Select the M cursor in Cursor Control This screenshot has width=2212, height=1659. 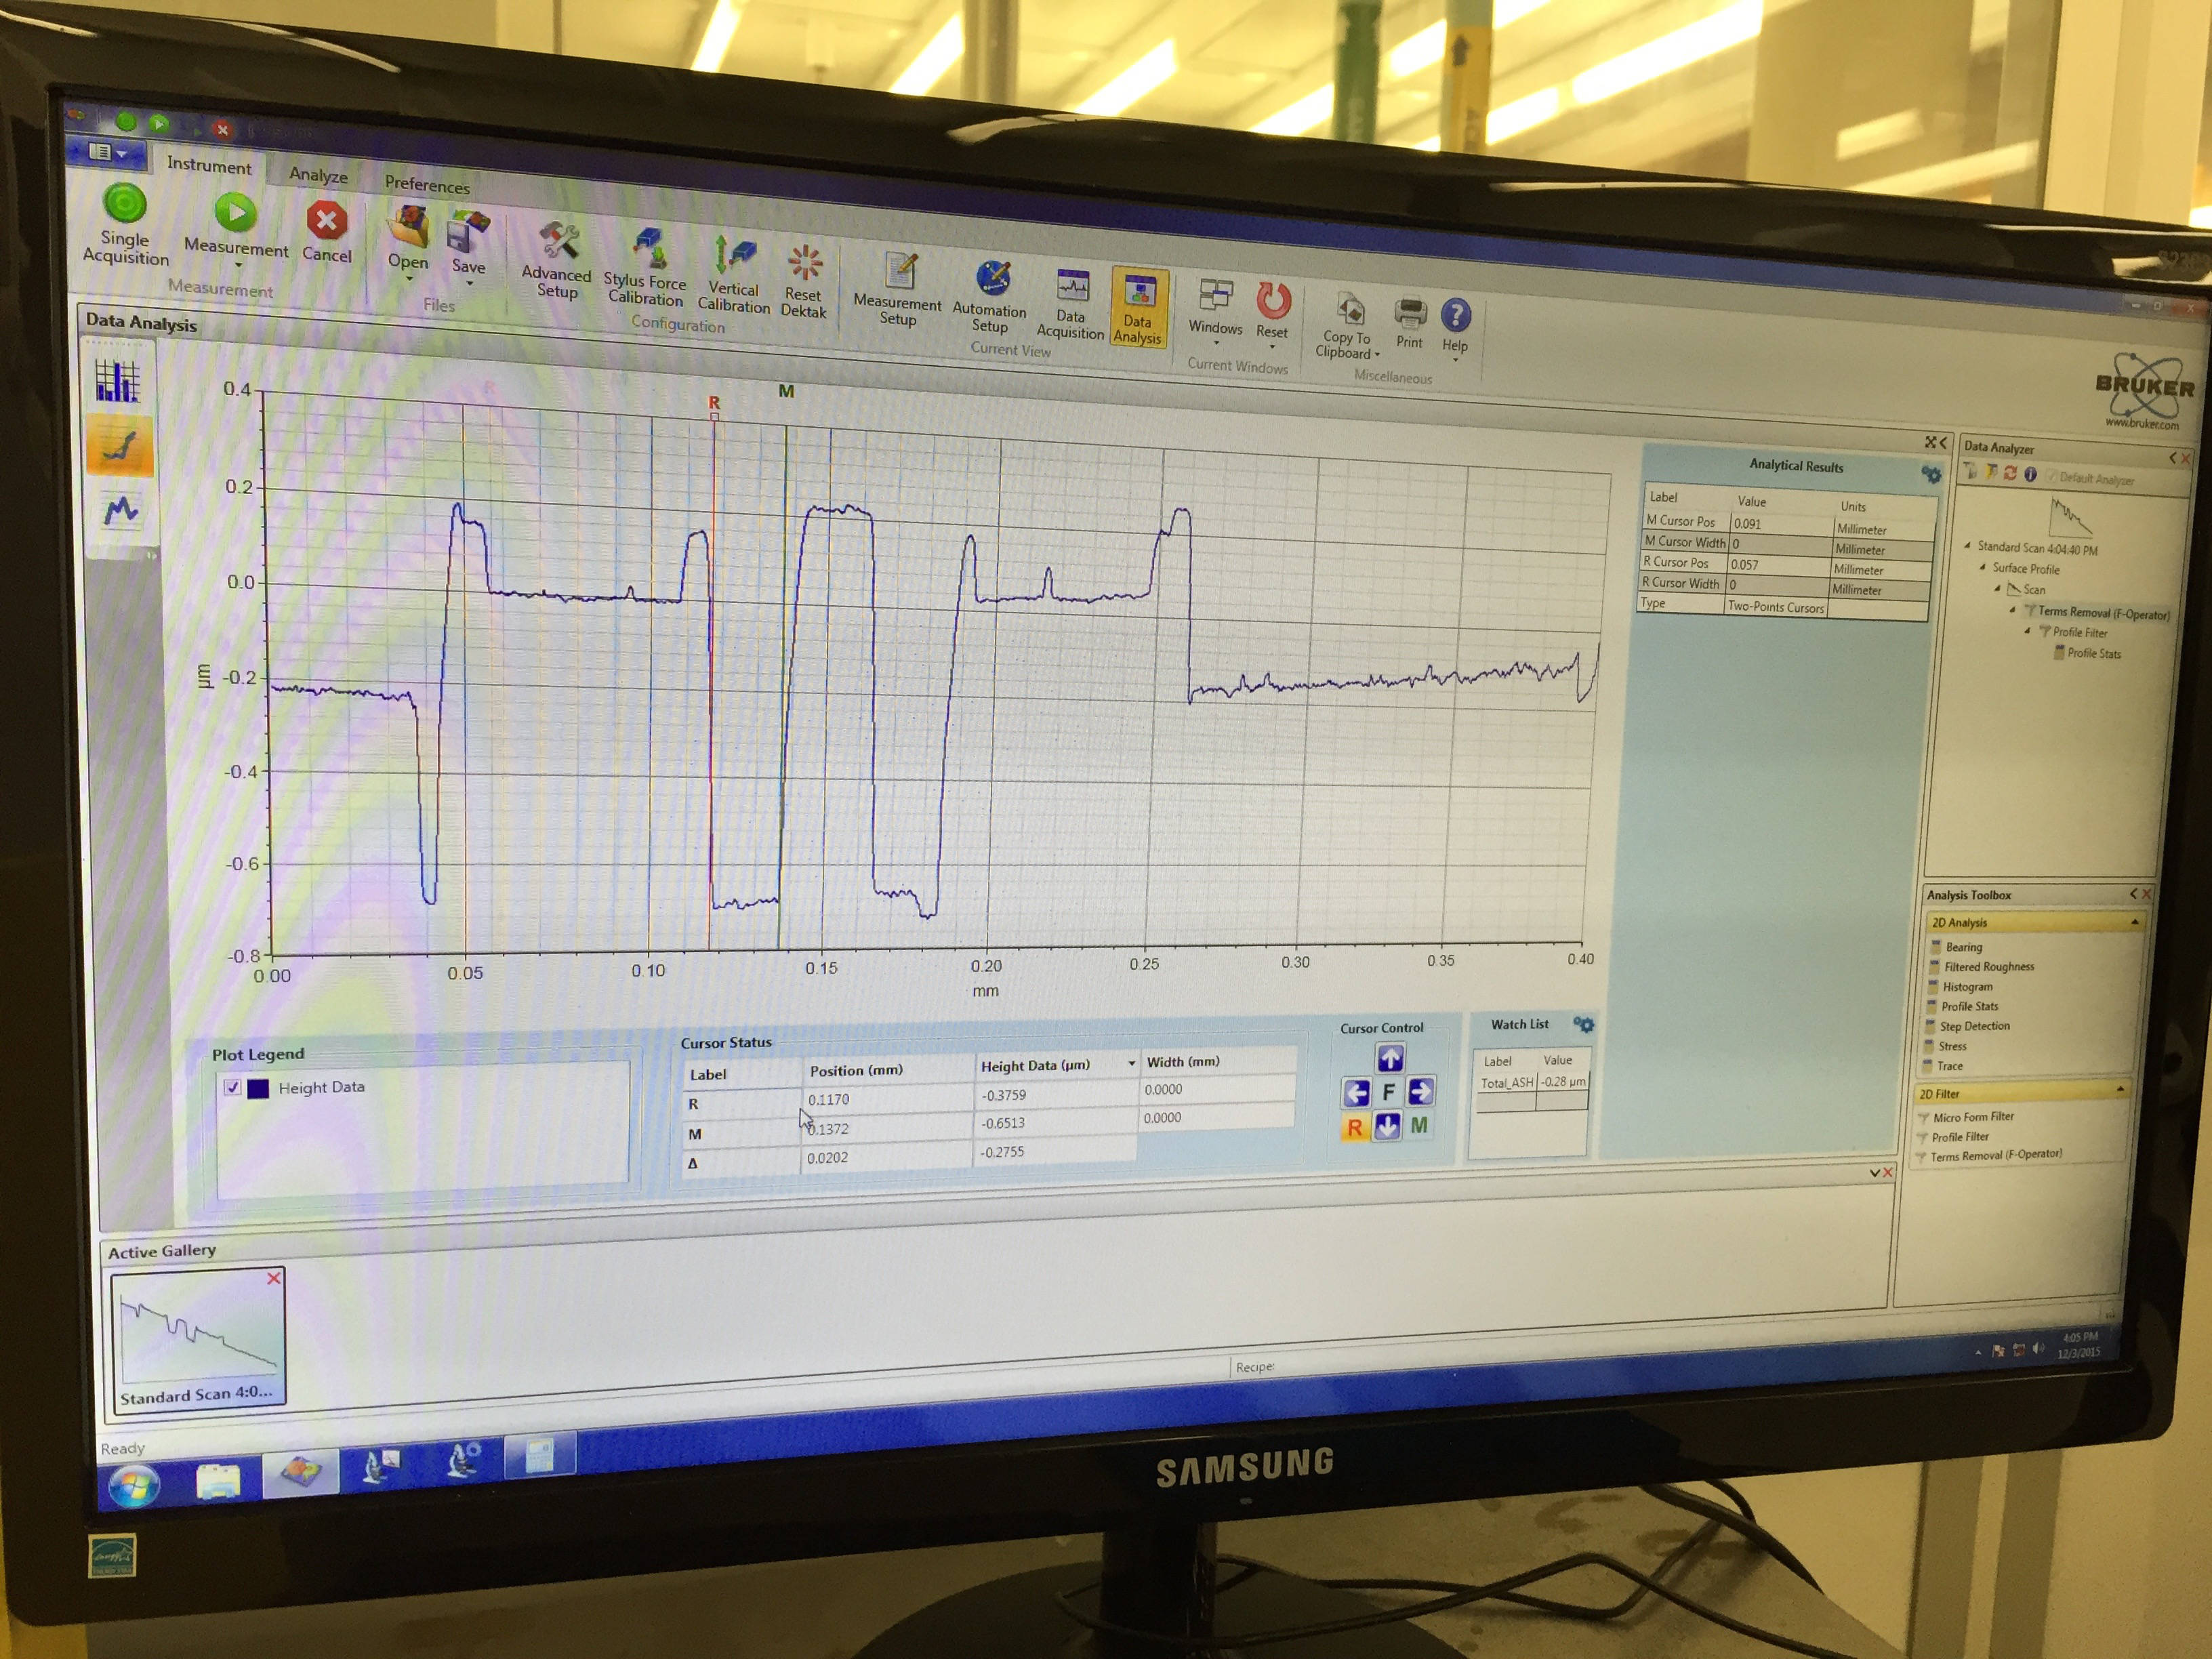click(1419, 1126)
